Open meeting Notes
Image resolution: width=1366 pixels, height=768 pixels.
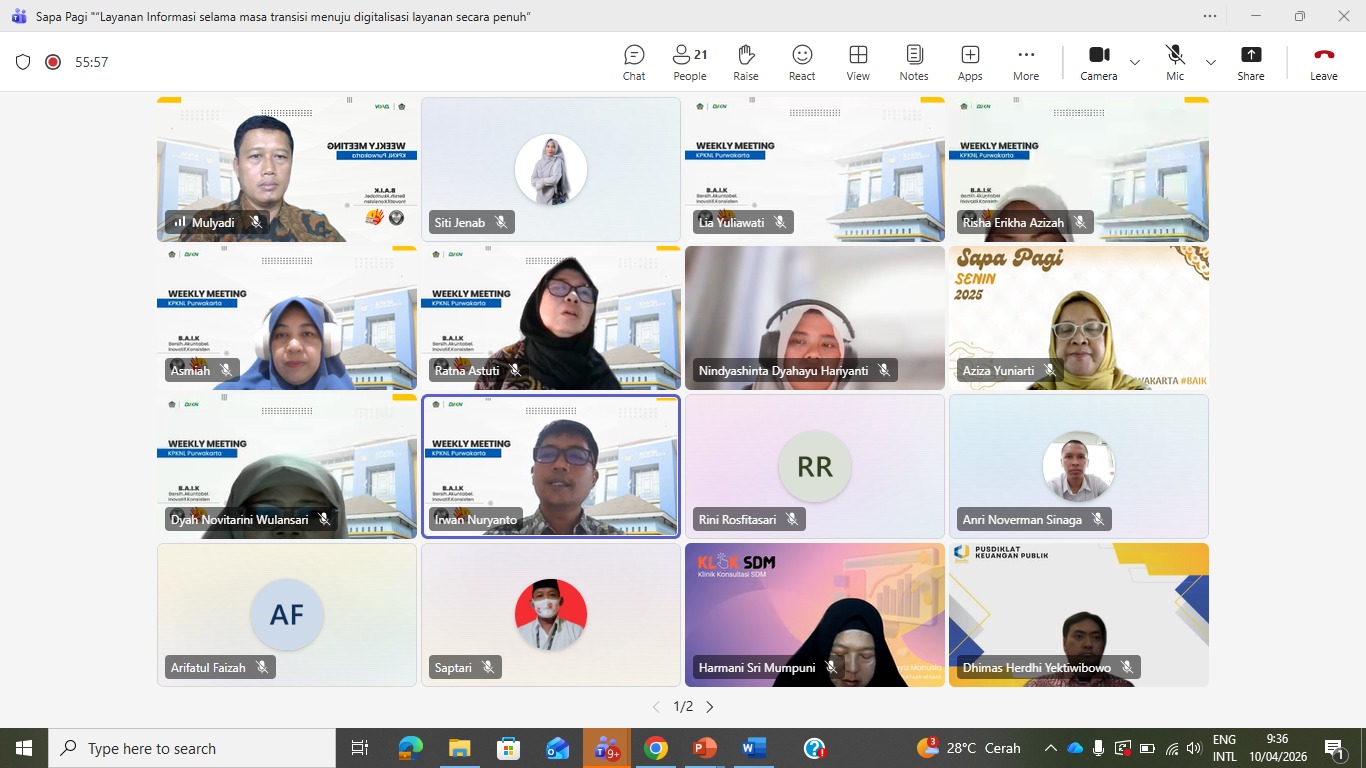click(914, 62)
